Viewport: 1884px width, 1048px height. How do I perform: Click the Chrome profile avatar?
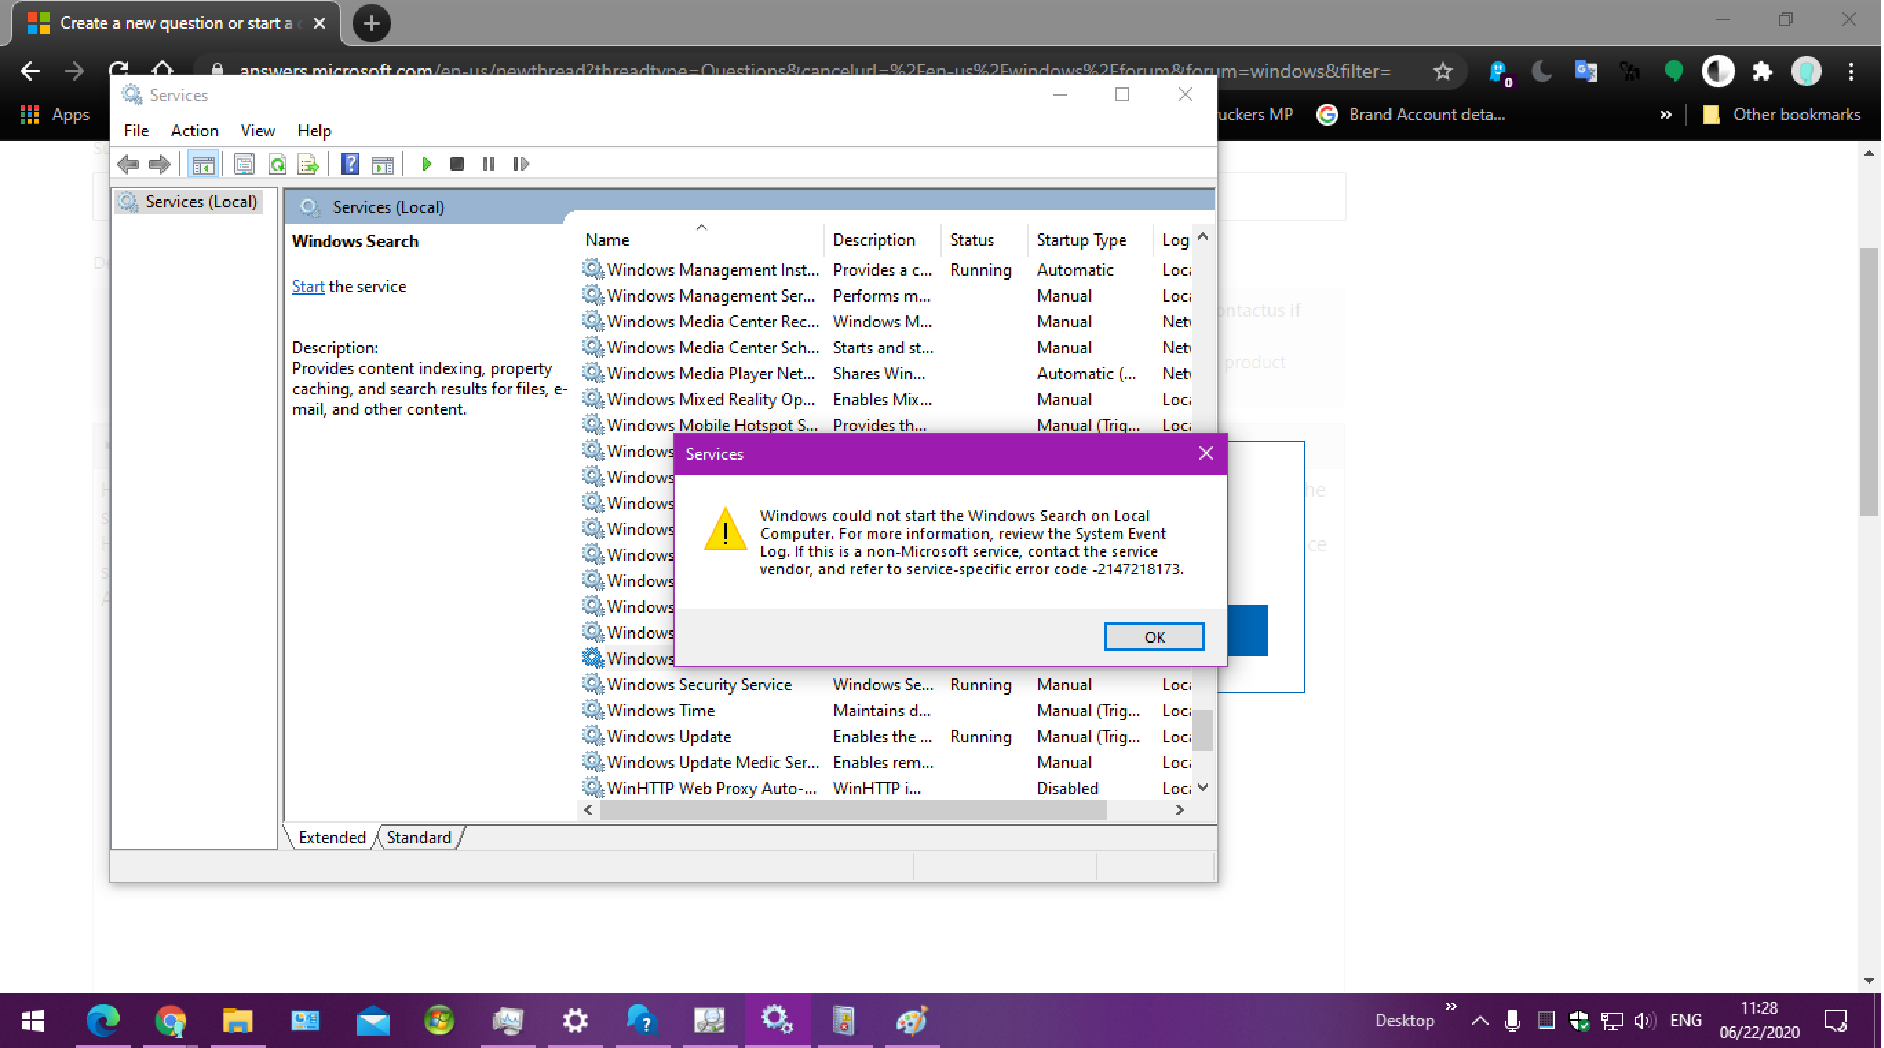click(x=1806, y=71)
